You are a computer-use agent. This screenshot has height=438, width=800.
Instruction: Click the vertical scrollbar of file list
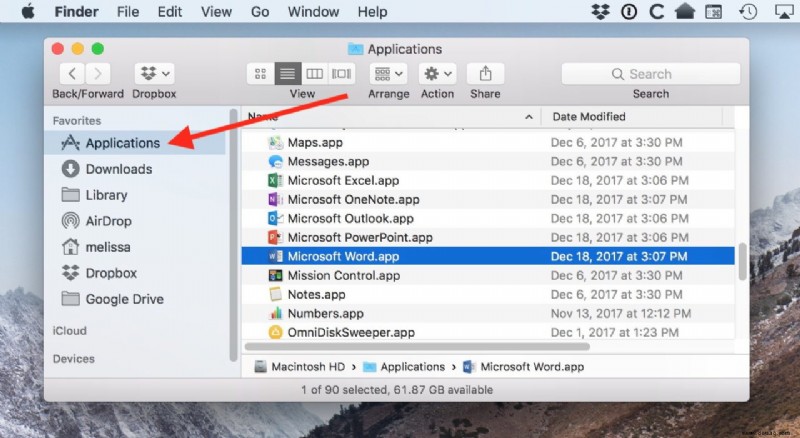point(742,261)
